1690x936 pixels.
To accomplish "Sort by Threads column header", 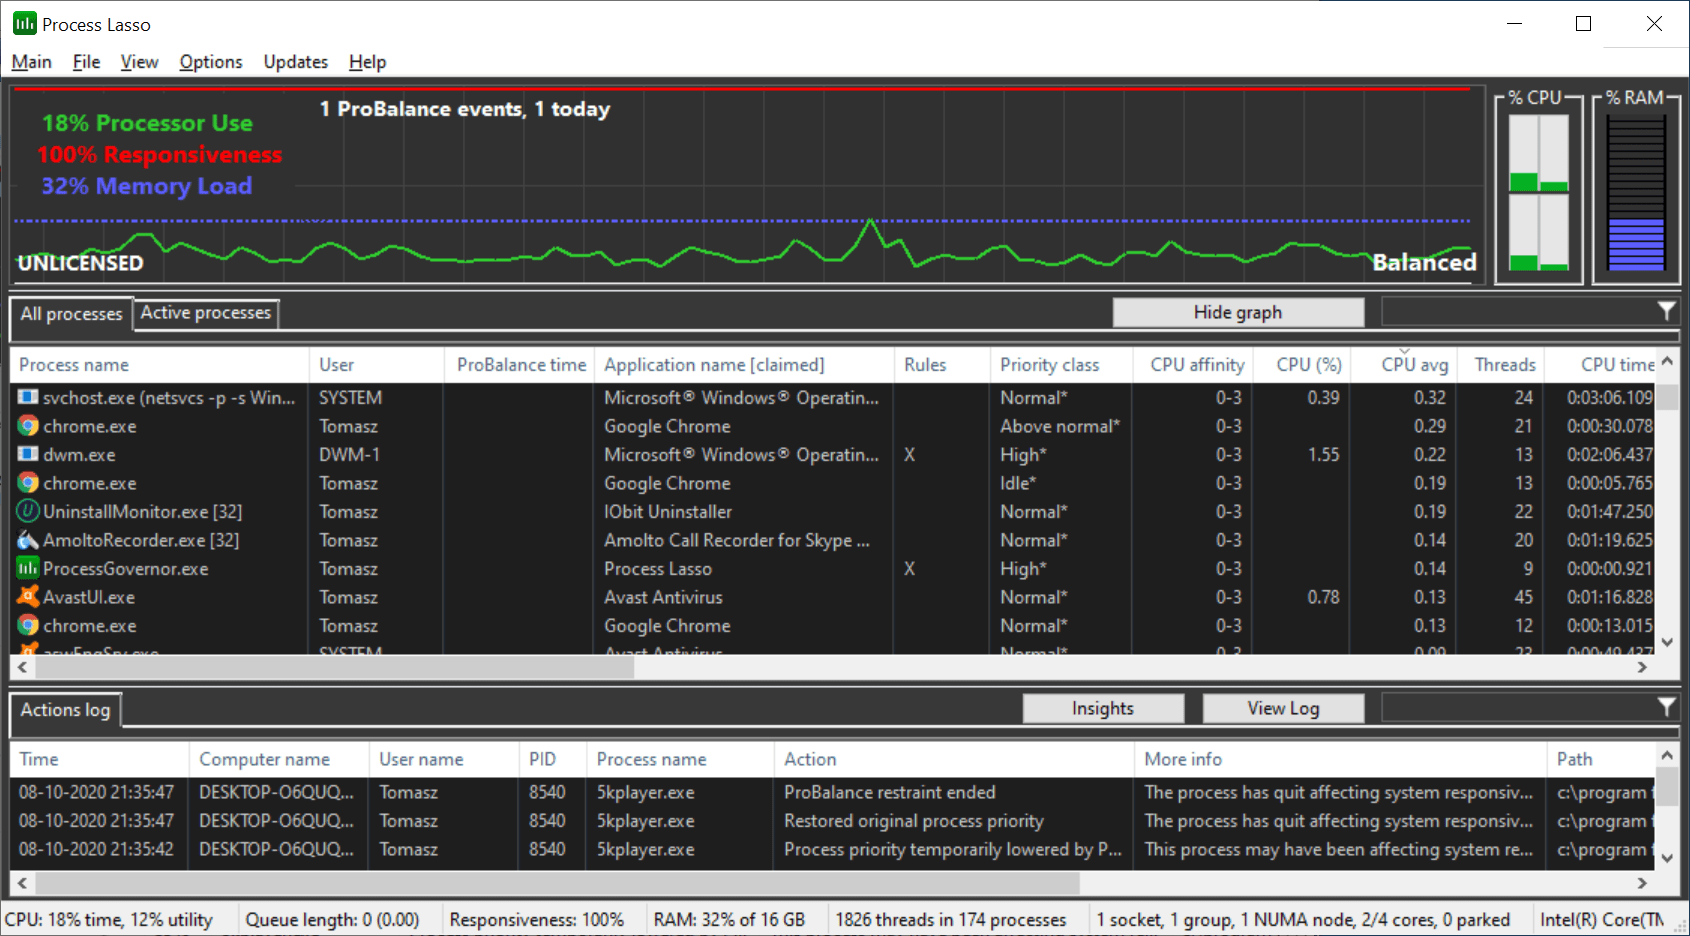I will pyautogui.click(x=1502, y=365).
